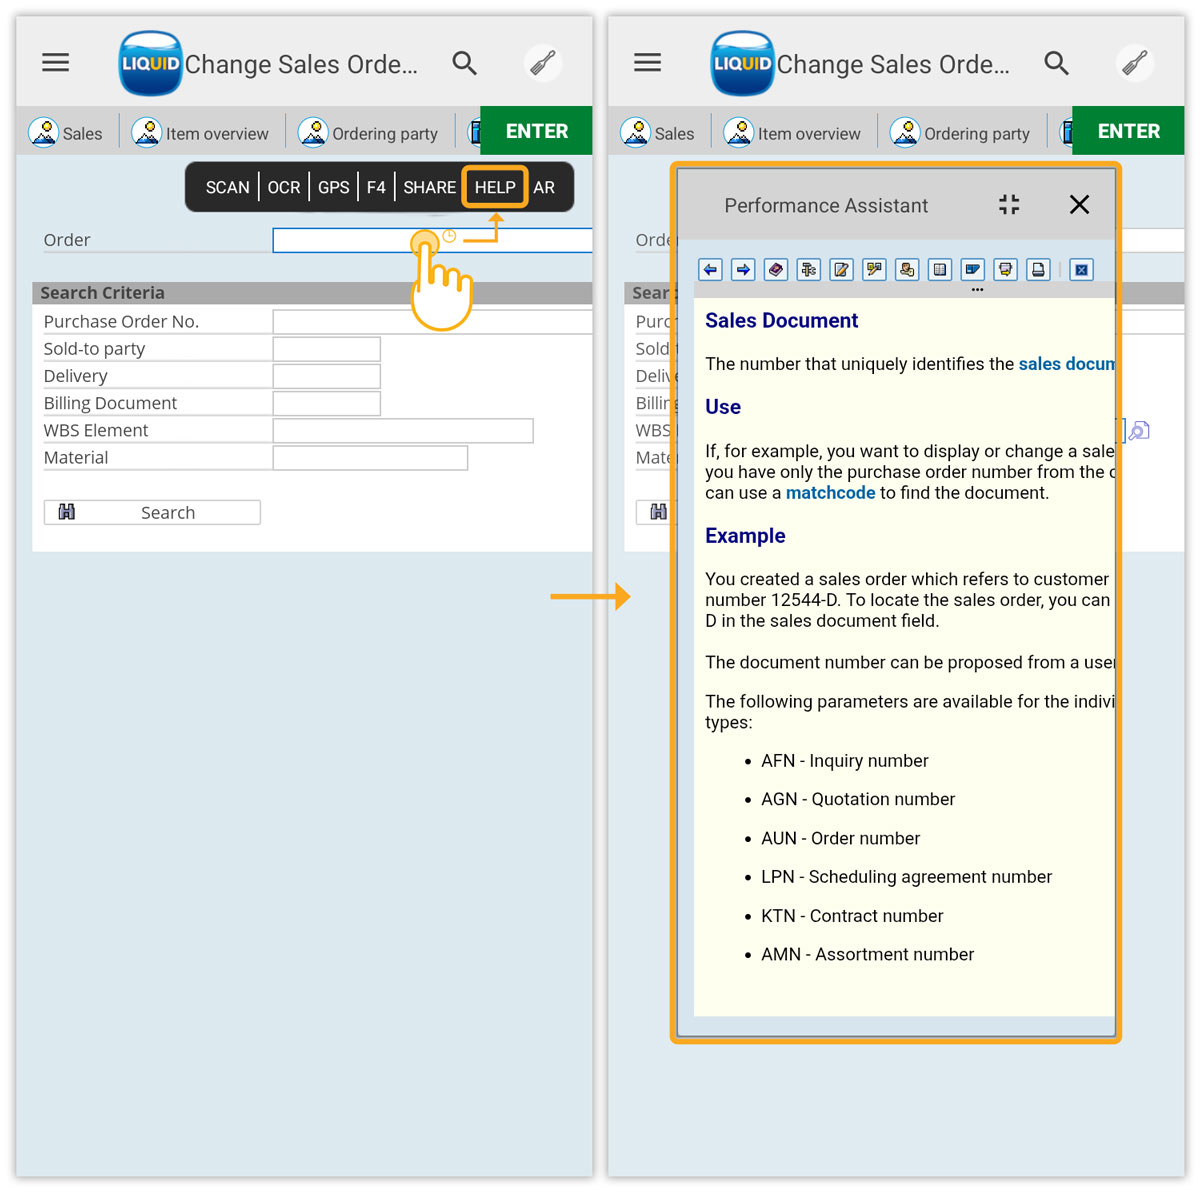Click the 'Sales Document' help heading

[781, 321]
